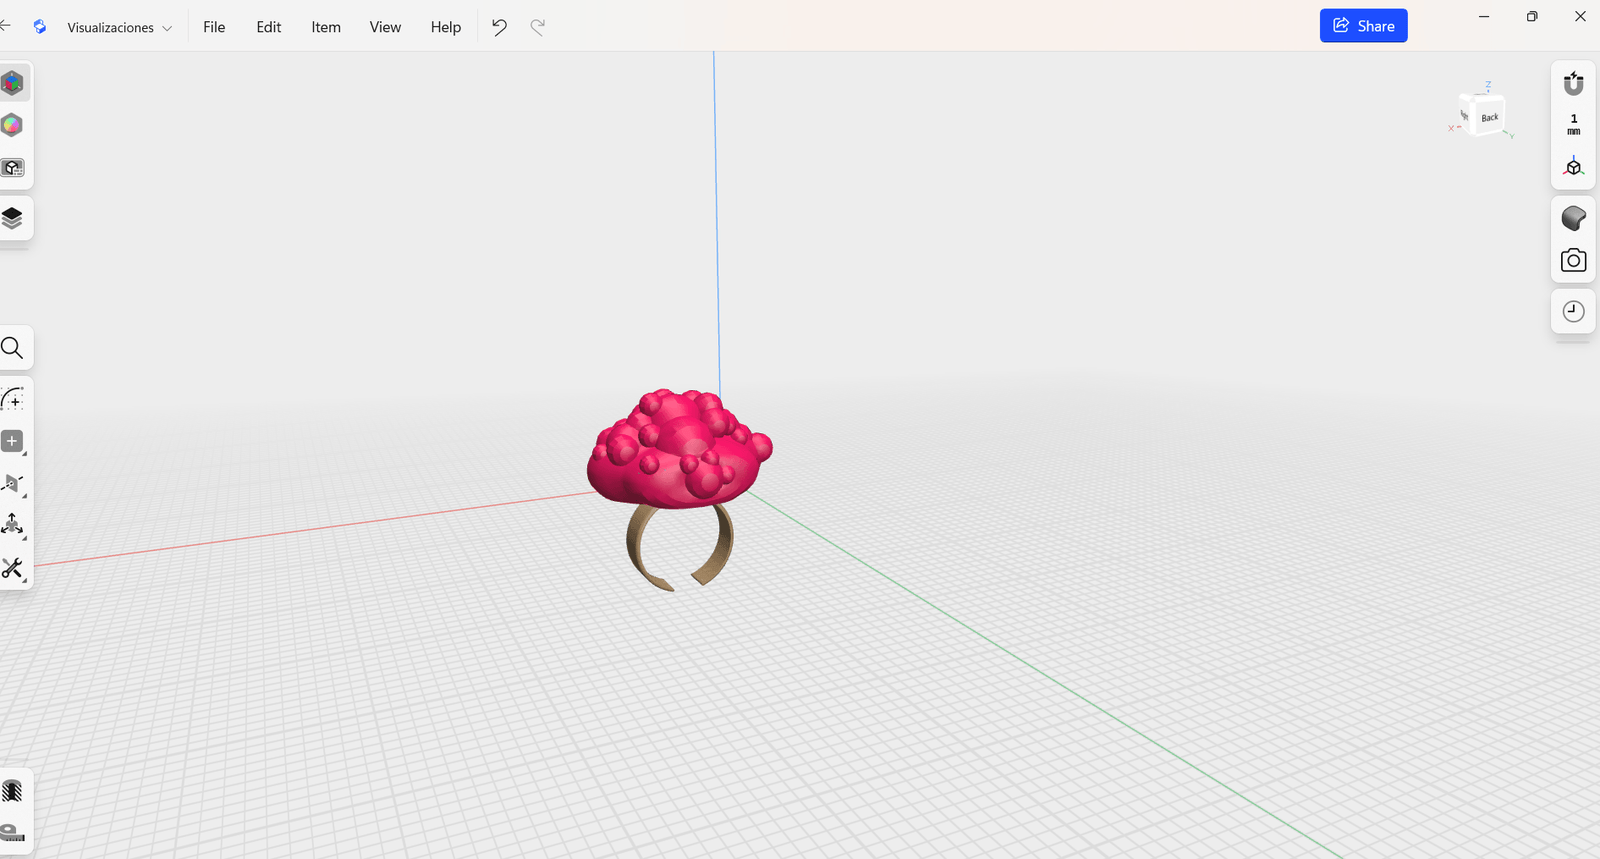The height and width of the screenshot is (859, 1600).
Task: Take a screenshot with the camera icon
Action: tap(1574, 261)
